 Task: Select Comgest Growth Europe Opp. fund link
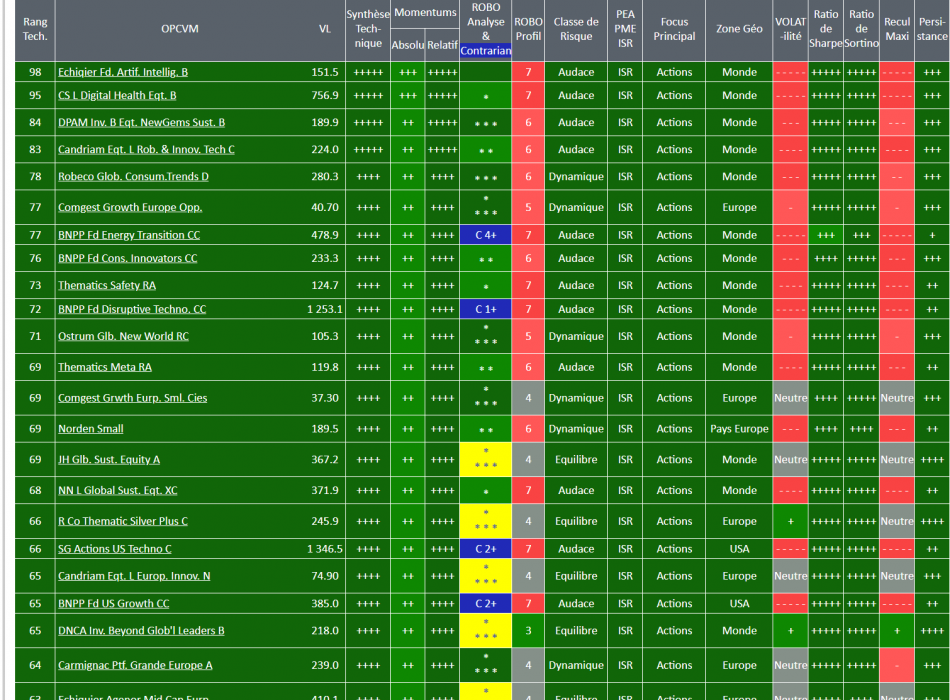click(130, 207)
